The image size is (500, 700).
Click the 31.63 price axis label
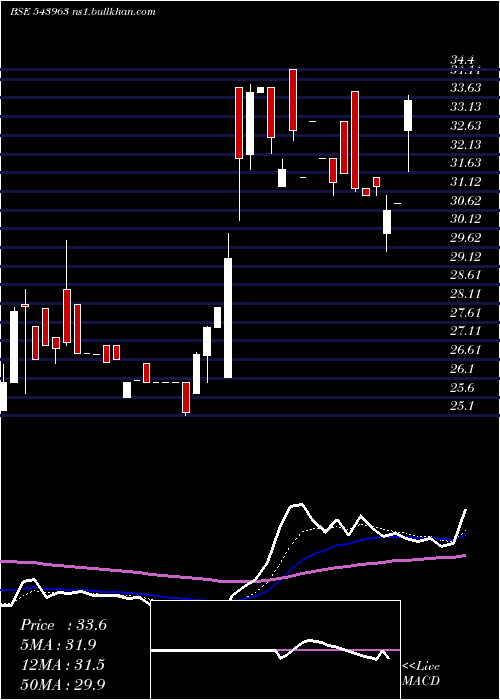[466, 163]
